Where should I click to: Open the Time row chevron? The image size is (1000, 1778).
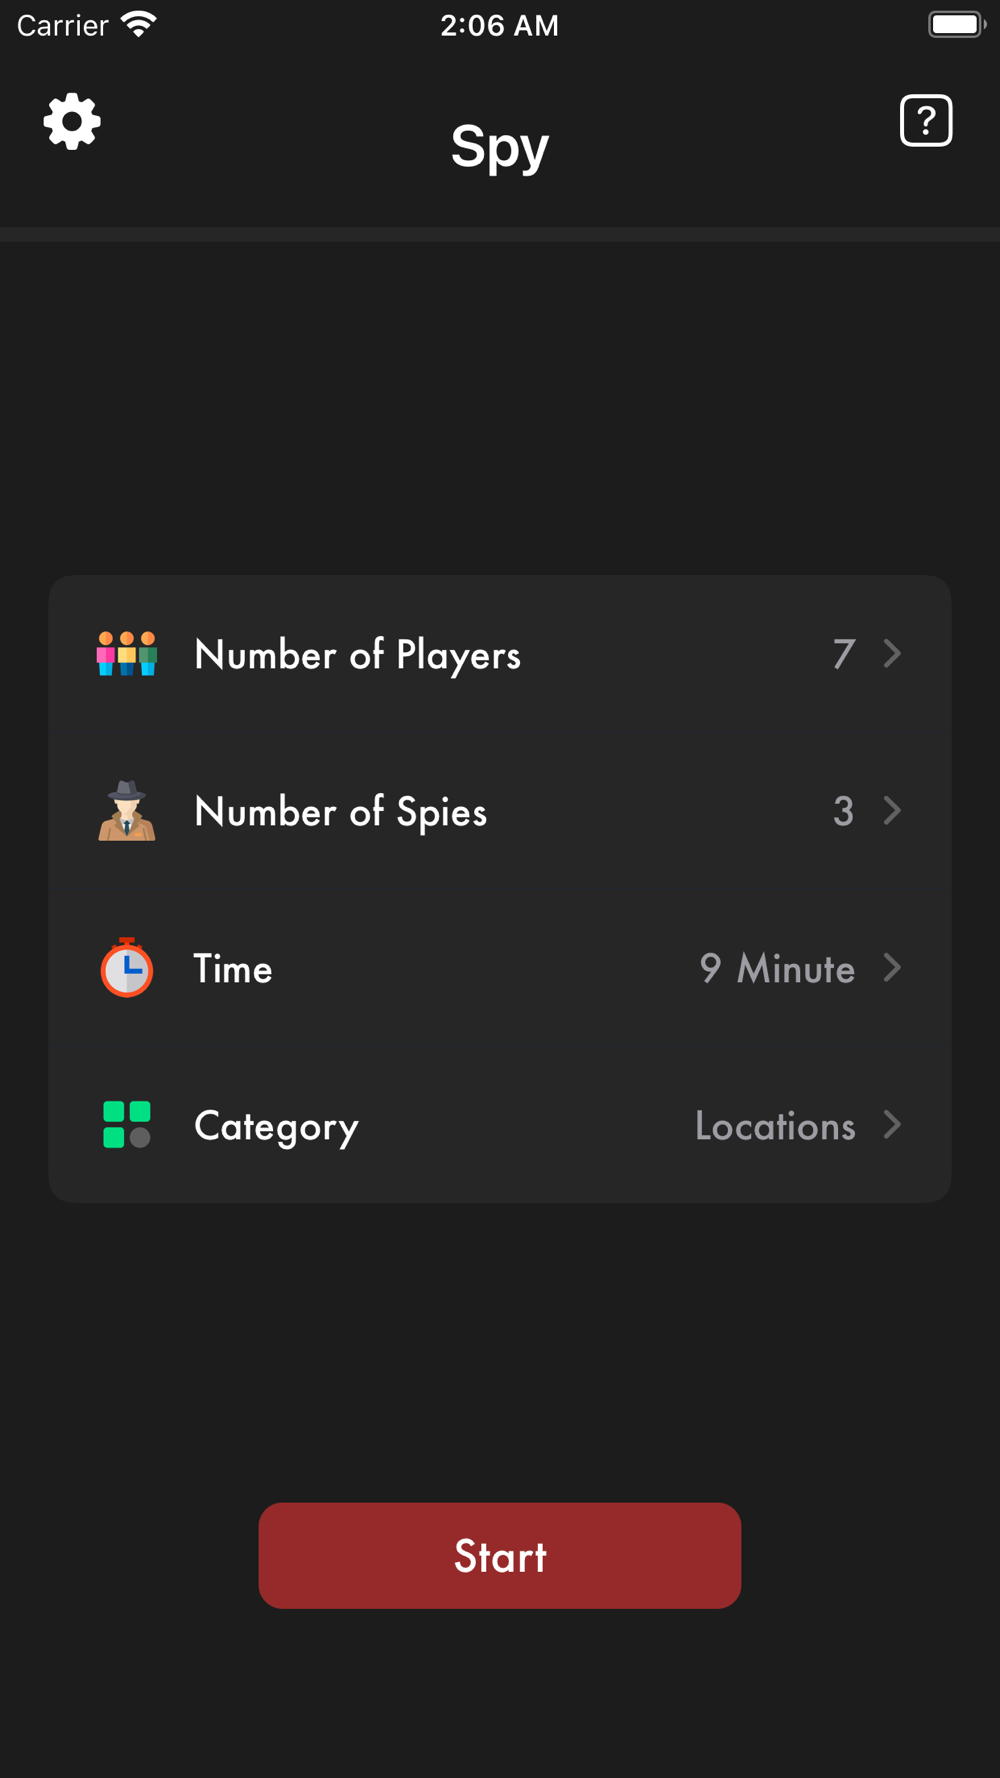tap(893, 968)
